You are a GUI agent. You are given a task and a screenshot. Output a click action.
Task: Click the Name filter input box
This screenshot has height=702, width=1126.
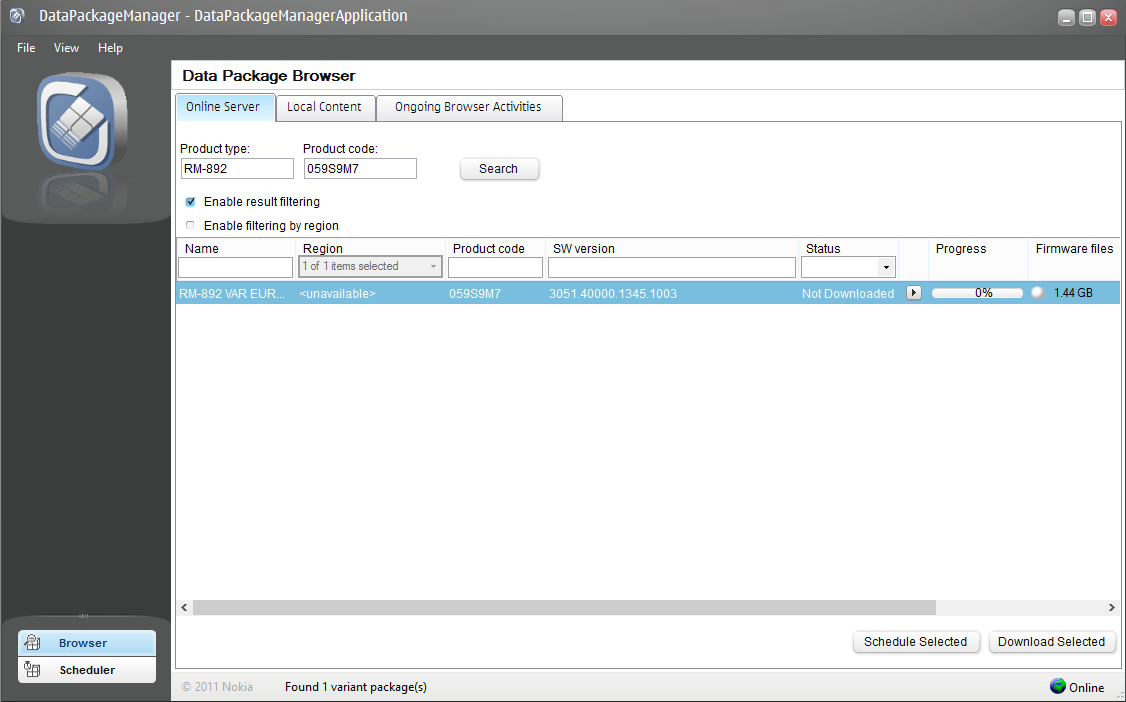[236, 267]
